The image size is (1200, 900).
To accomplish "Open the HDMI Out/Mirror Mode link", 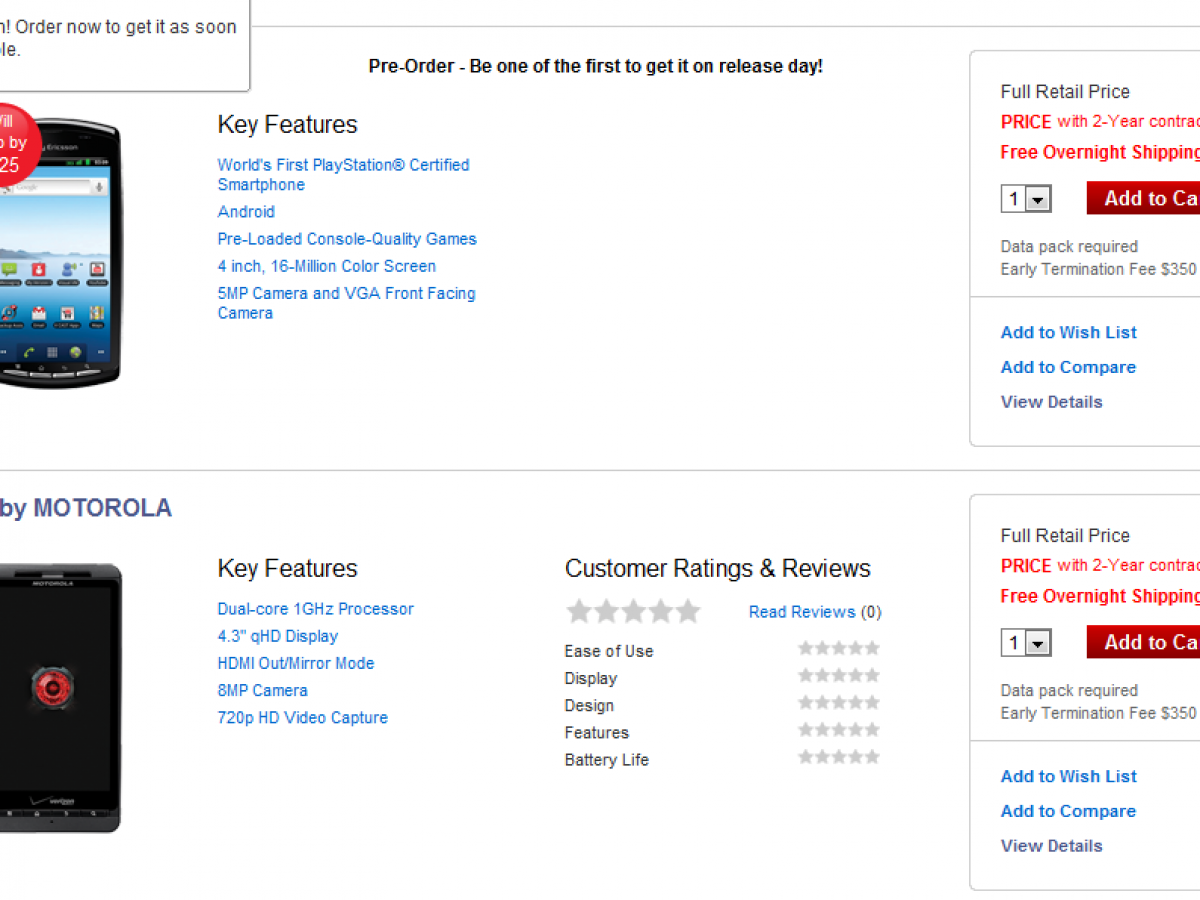I will [x=295, y=663].
